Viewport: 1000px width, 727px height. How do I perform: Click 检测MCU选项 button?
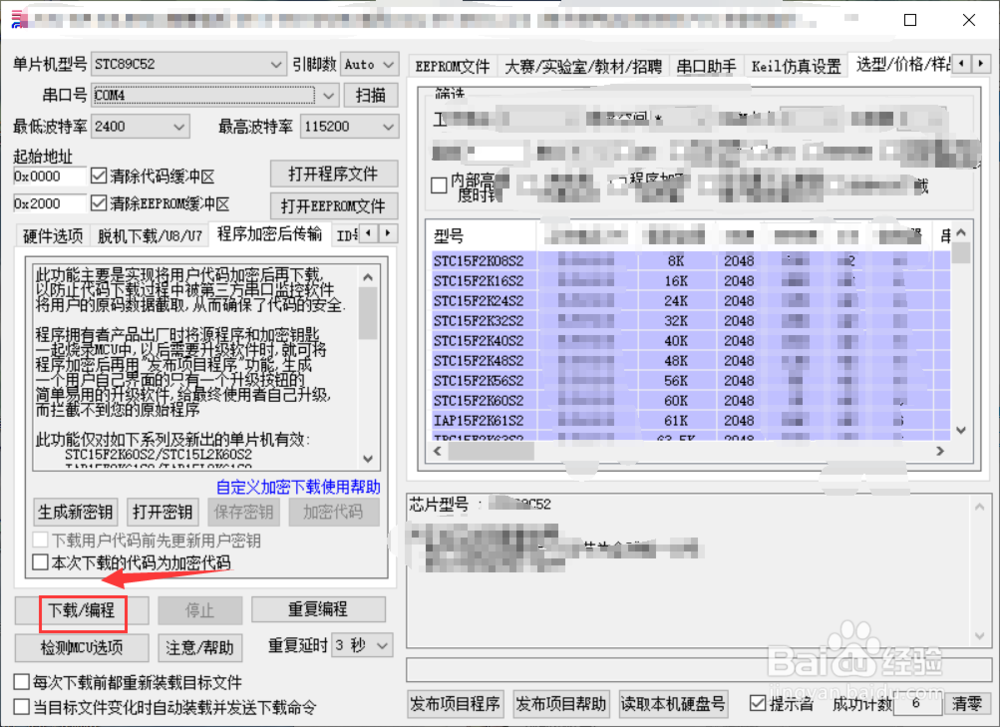click(82, 648)
